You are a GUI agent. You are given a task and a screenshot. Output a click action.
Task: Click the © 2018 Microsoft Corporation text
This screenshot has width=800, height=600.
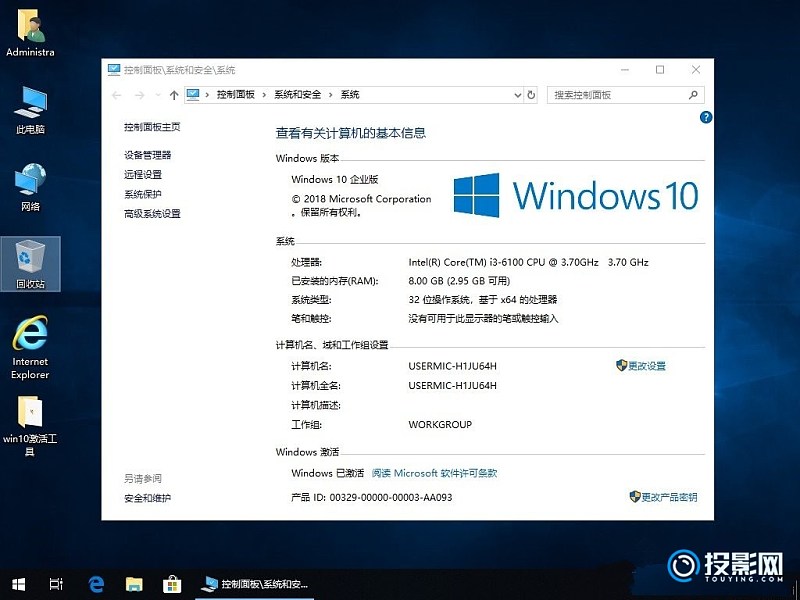[361, 199]
